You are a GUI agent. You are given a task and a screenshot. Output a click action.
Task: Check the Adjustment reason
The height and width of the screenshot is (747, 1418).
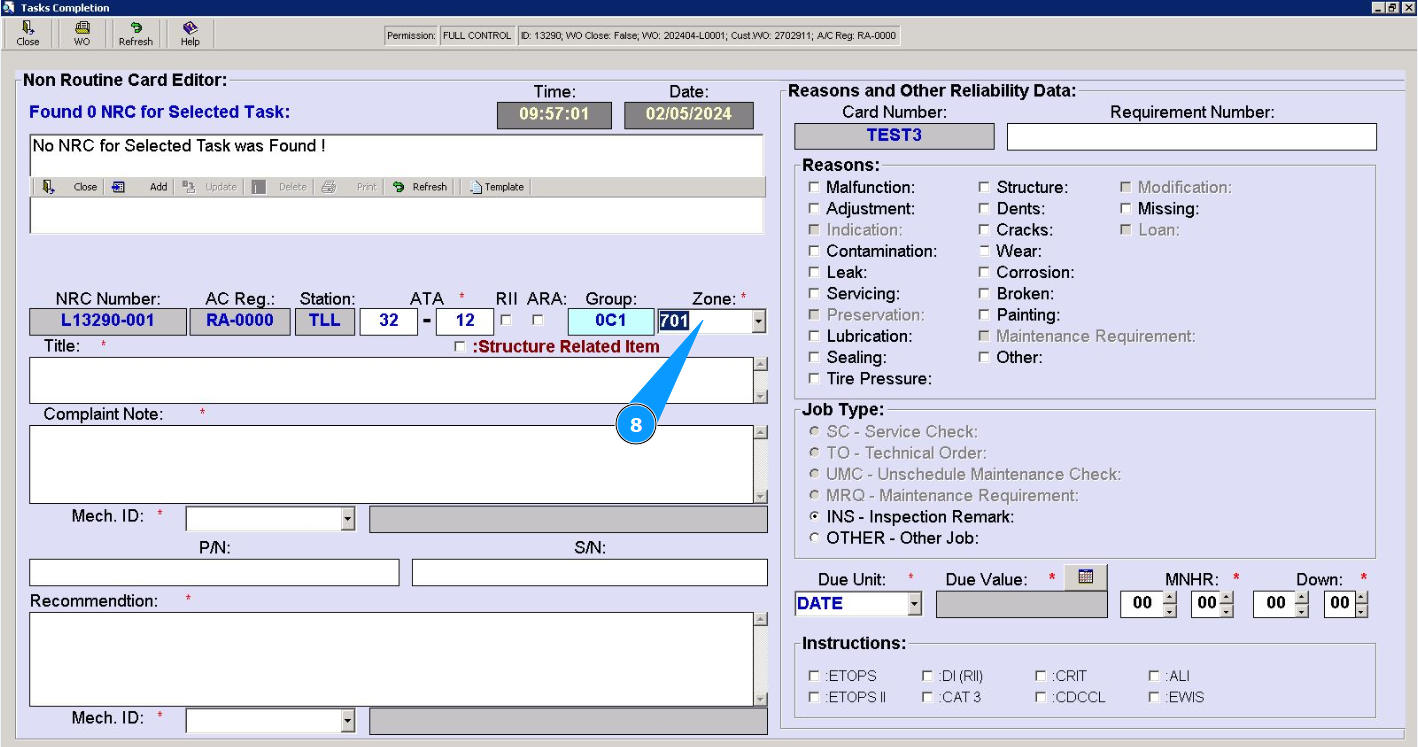(814, 209)
